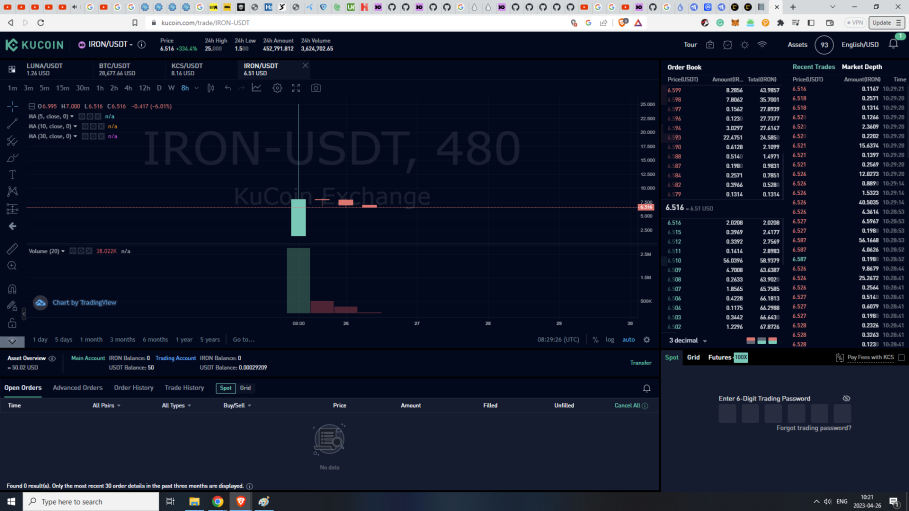Open the calendar icon next to Tour
Viewport: 909px width, 511px height.
[710, 45]
